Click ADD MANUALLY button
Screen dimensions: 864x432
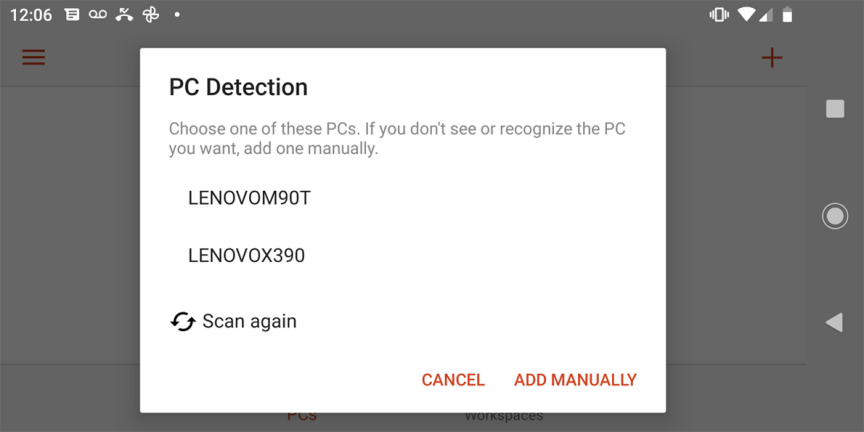[x=575, y=380]
